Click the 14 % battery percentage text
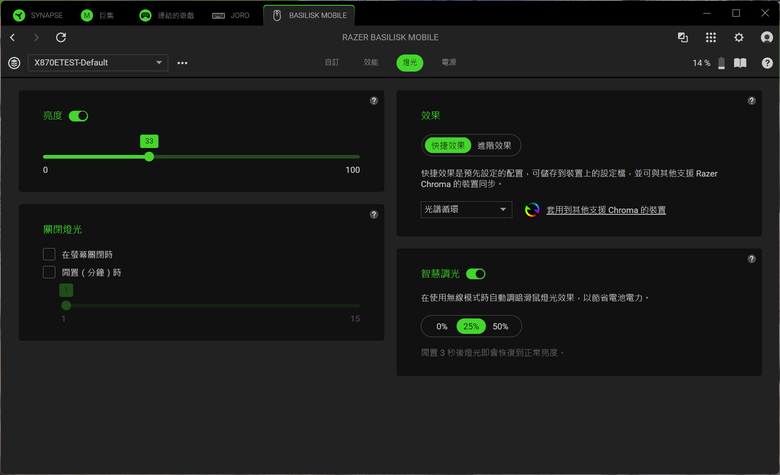The width and height of the screenshot is (780, 475). click(701, 63)
